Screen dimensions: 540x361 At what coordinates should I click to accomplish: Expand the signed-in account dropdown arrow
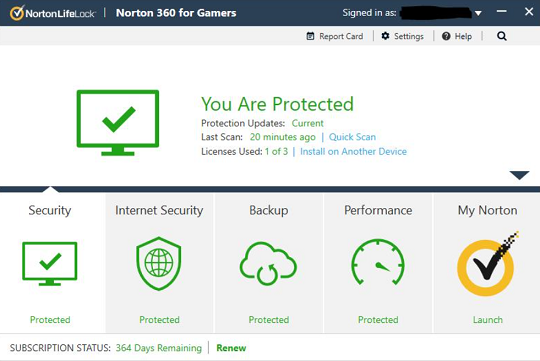pyautogui.click(x=478, y=13)
